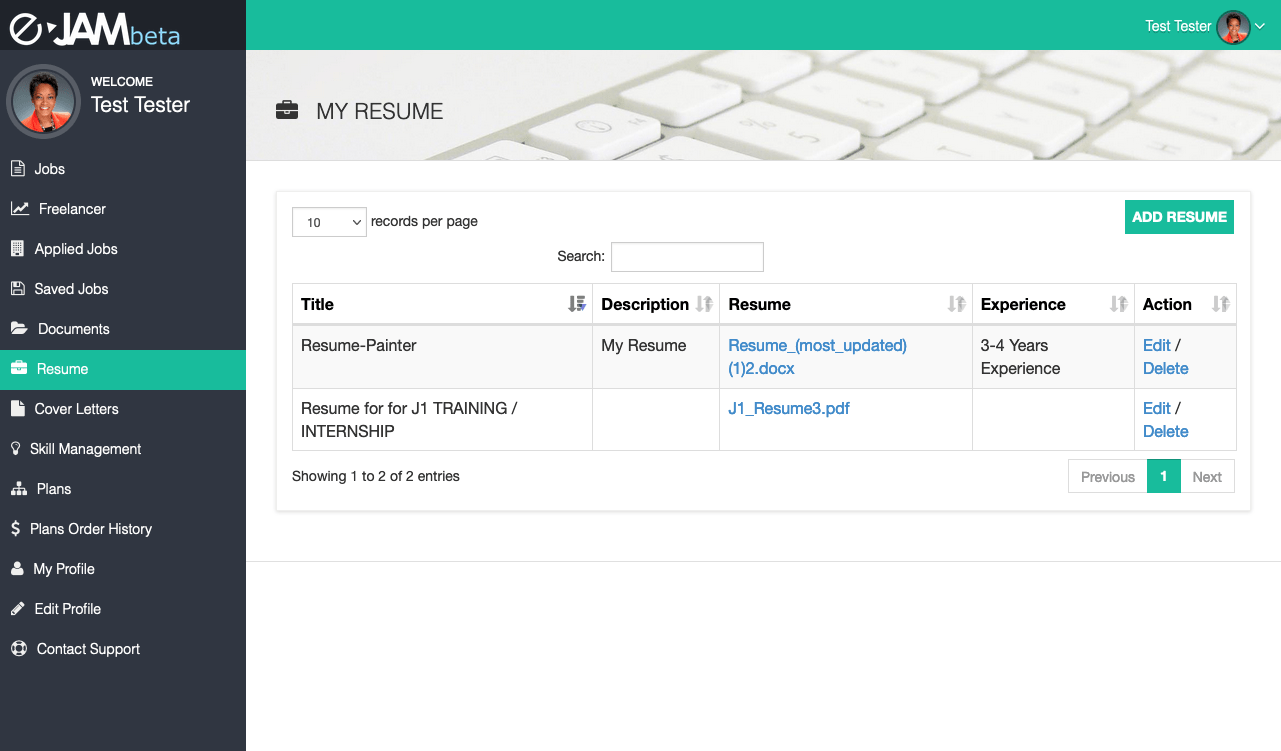This screenshot has height=751, width=1281.
Task: Click the Plans sitemap icon in sidebar
Action: click(x=19, y=489)
